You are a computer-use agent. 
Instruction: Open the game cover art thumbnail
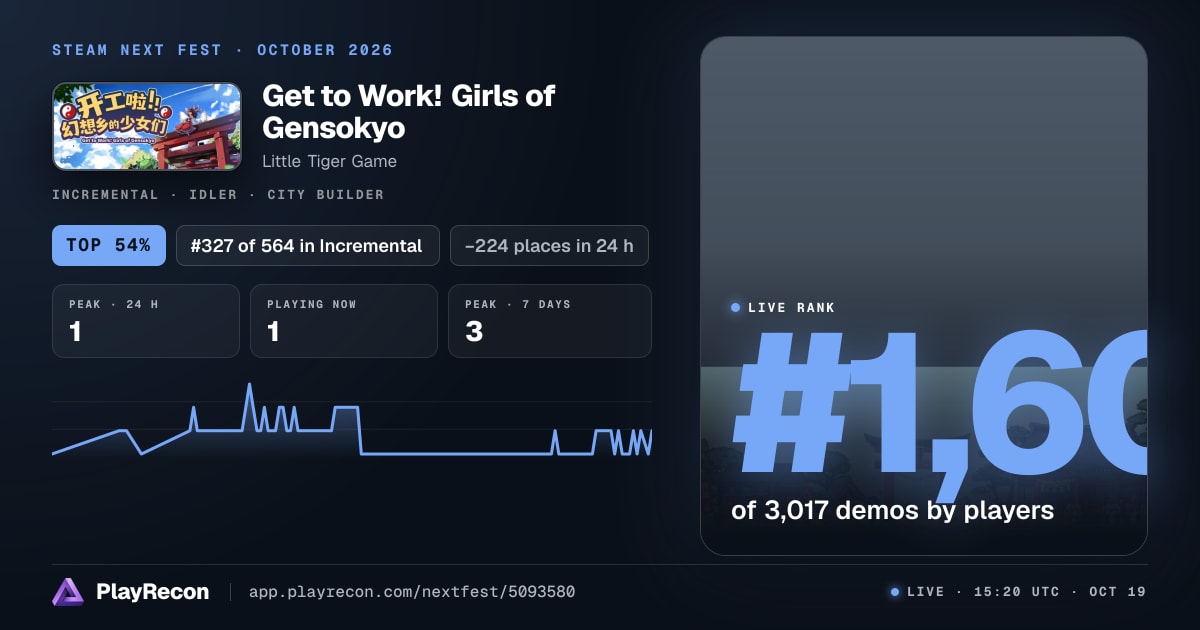click(147, 126)
